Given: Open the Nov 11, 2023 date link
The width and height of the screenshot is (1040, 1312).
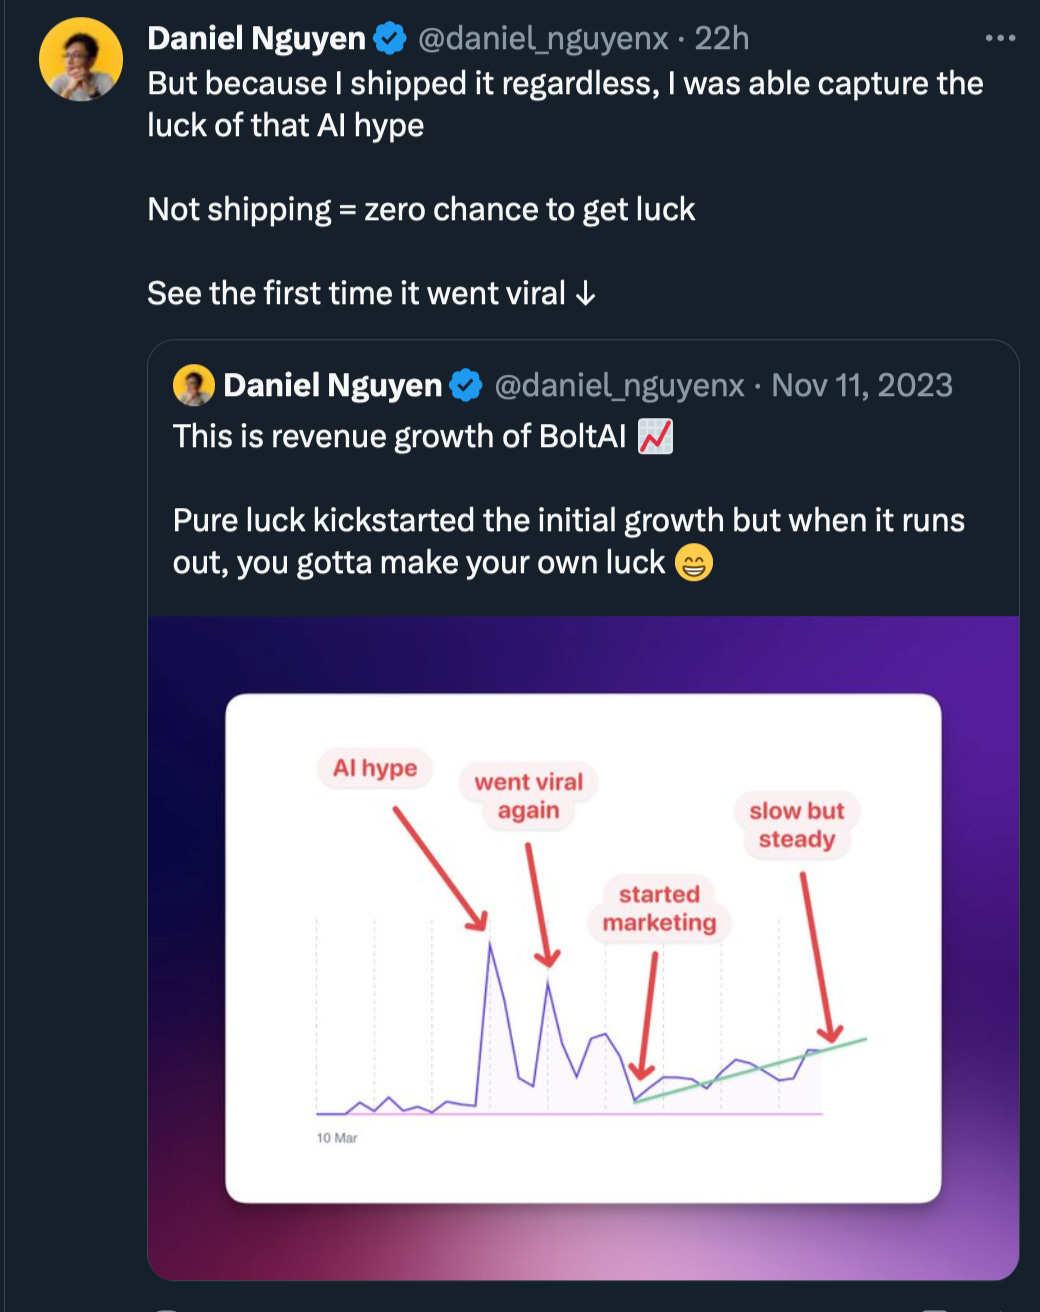Looking at the screenshot, I should (x=862, y=385).
